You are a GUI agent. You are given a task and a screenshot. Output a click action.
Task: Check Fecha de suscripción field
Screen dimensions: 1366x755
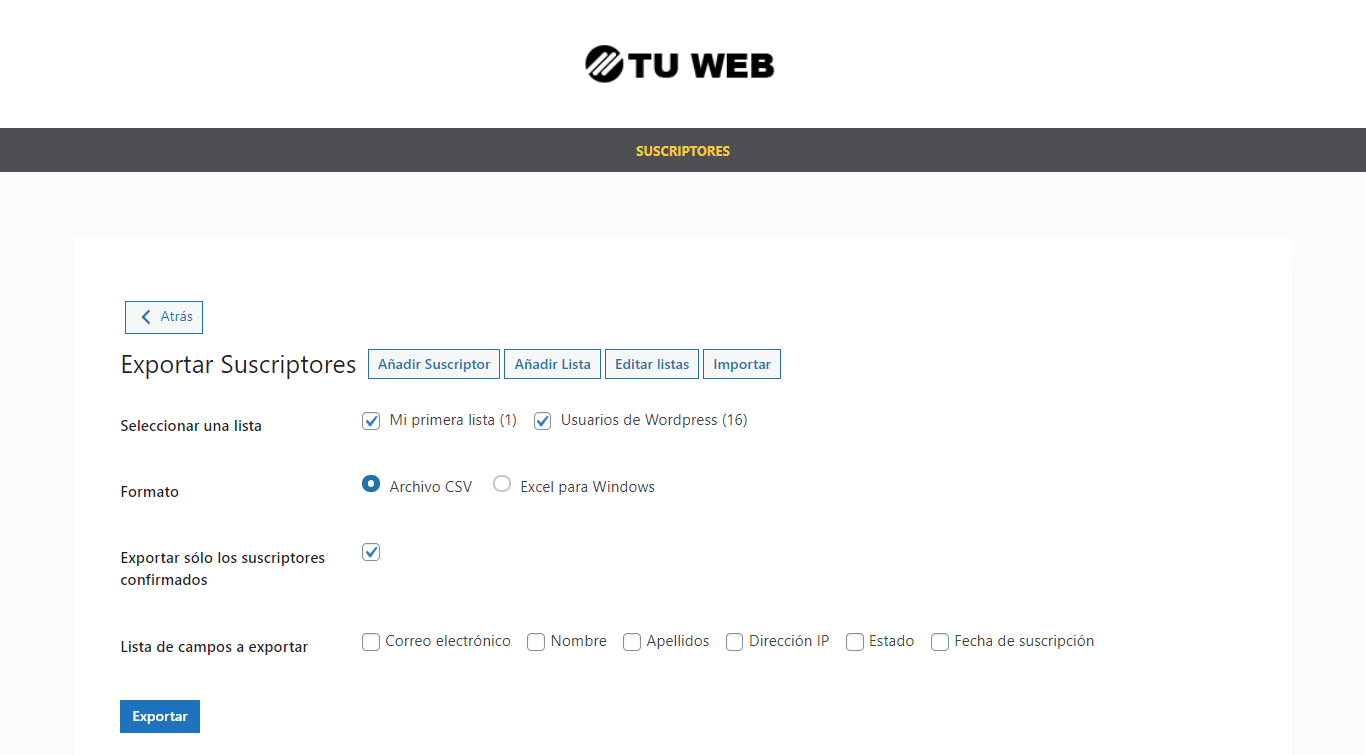click(940, 642)
